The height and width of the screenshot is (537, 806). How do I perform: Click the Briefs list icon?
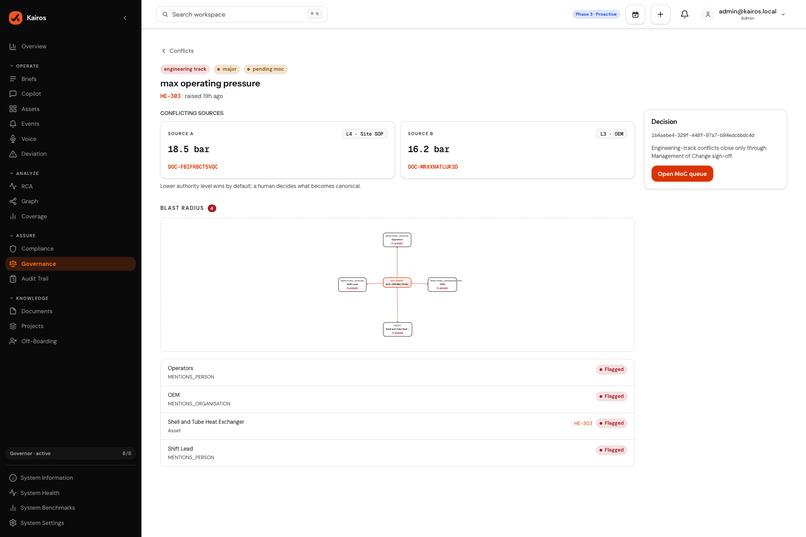pyautogui.click(x=13, y=79)
